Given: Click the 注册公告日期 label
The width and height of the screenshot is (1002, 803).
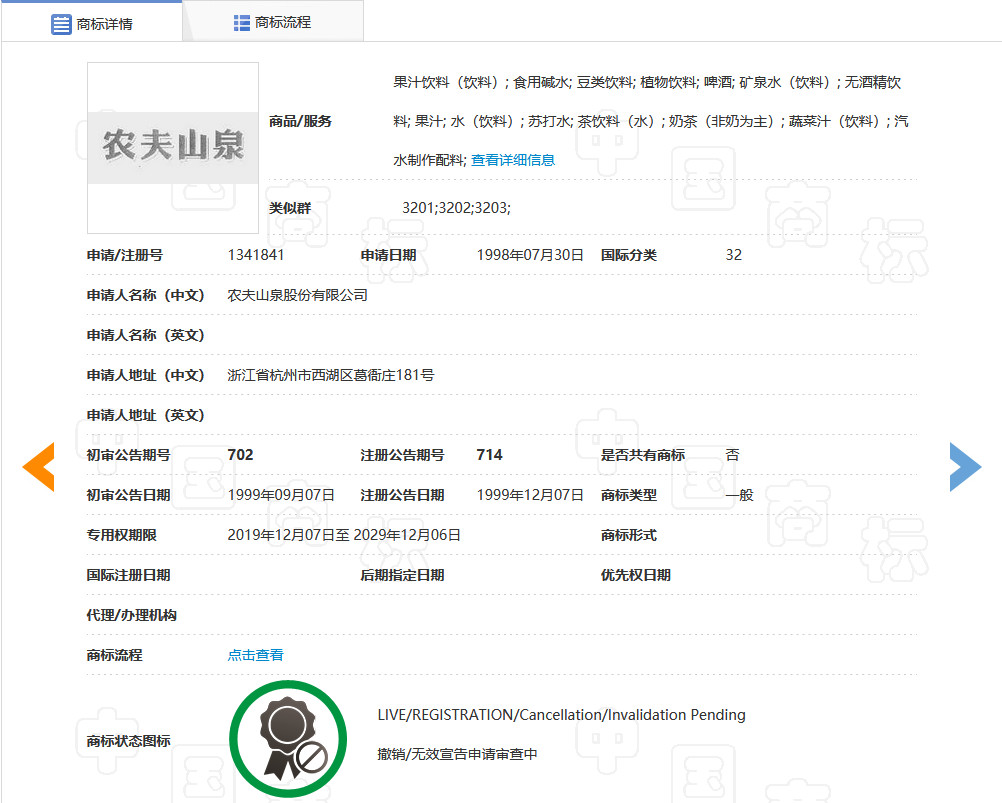Looking at the screenshot, I should [x=403, y=495].
